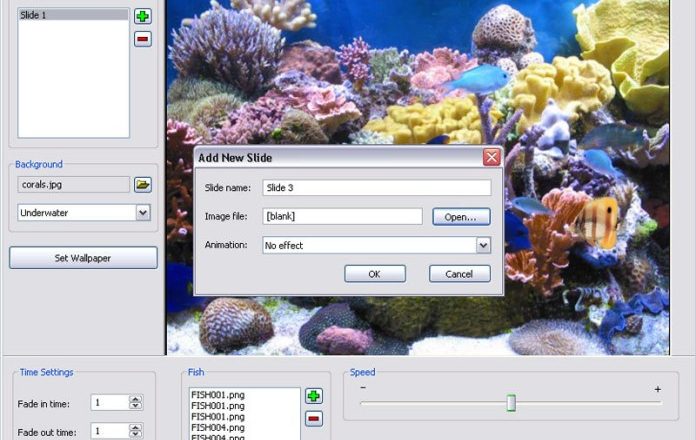Viewport: 696px width, 440px height.
Task: Add a fish with the green plus icon
Action: tap(314, 397)
